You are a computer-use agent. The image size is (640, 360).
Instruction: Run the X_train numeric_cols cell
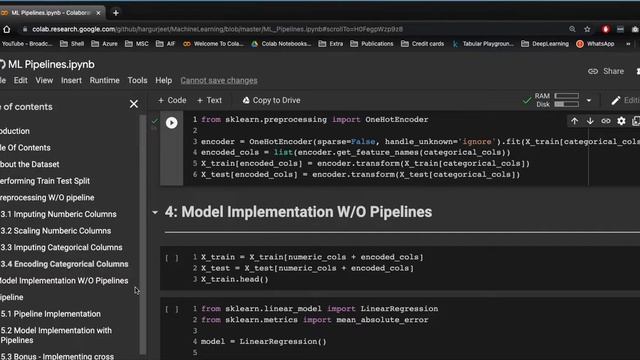tap(171, 258)
